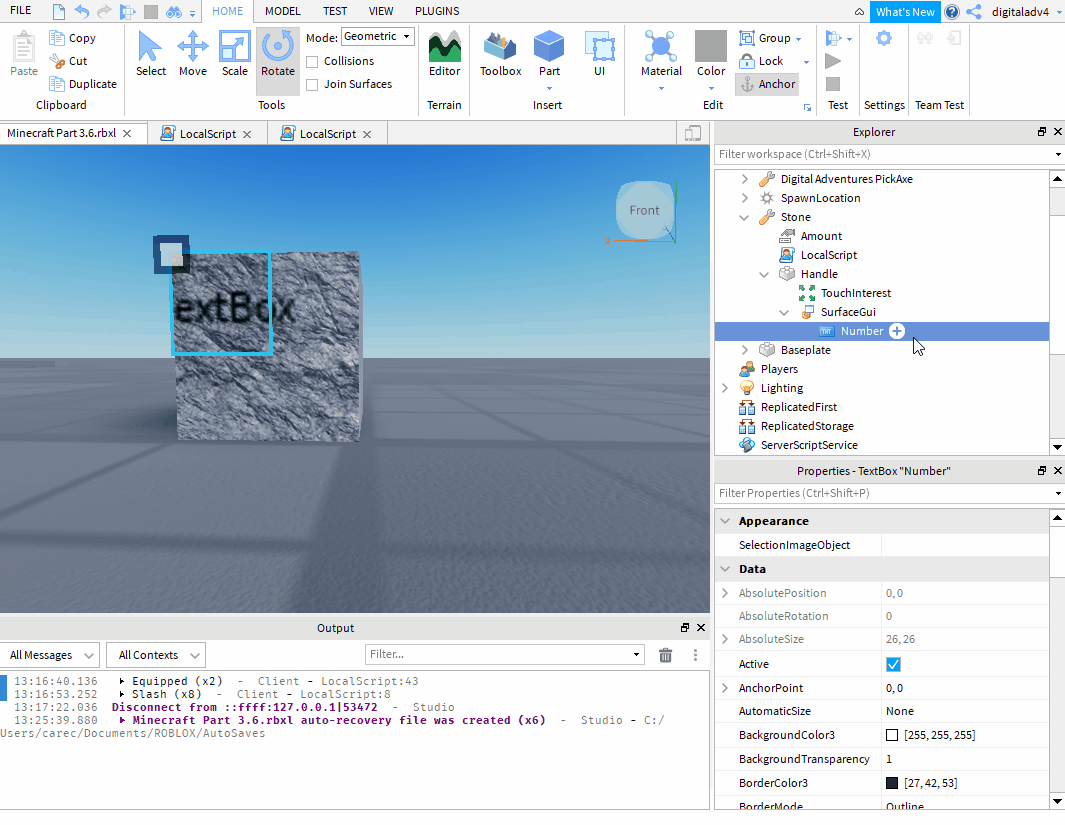Open the Terrain Editor

444,54
